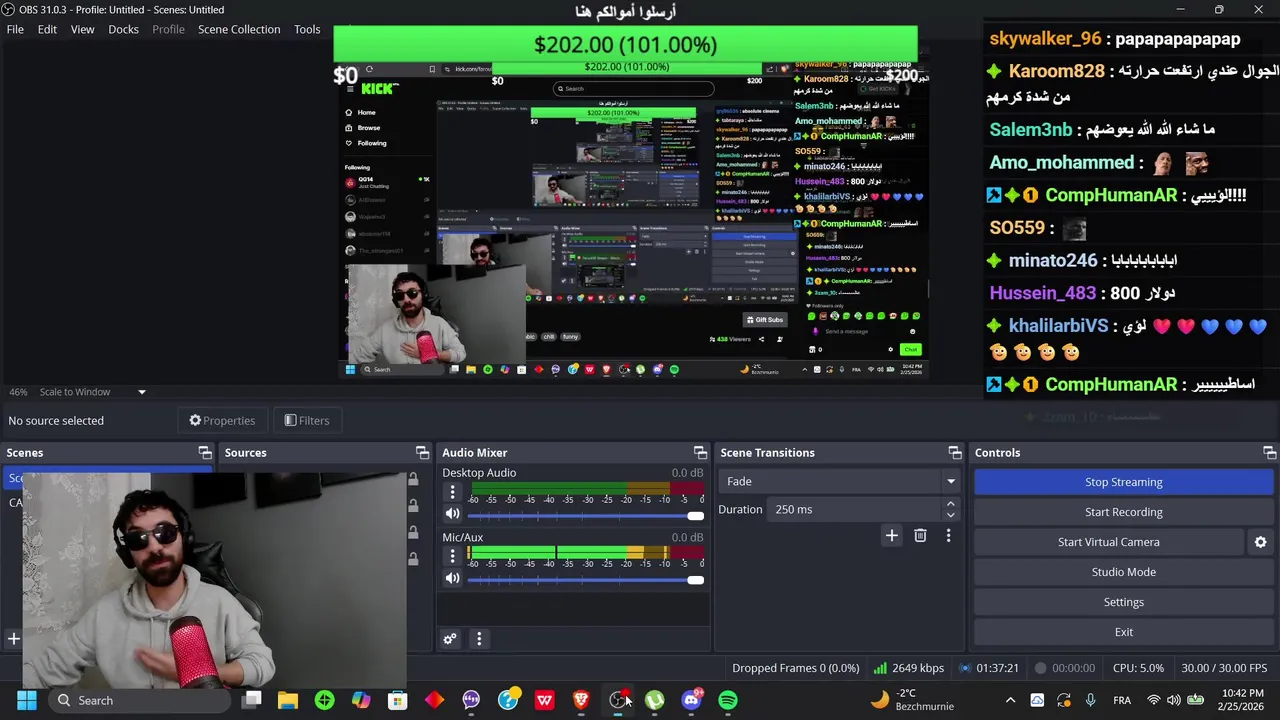Add a new scene transition with plus icon

tap(891, 536)
